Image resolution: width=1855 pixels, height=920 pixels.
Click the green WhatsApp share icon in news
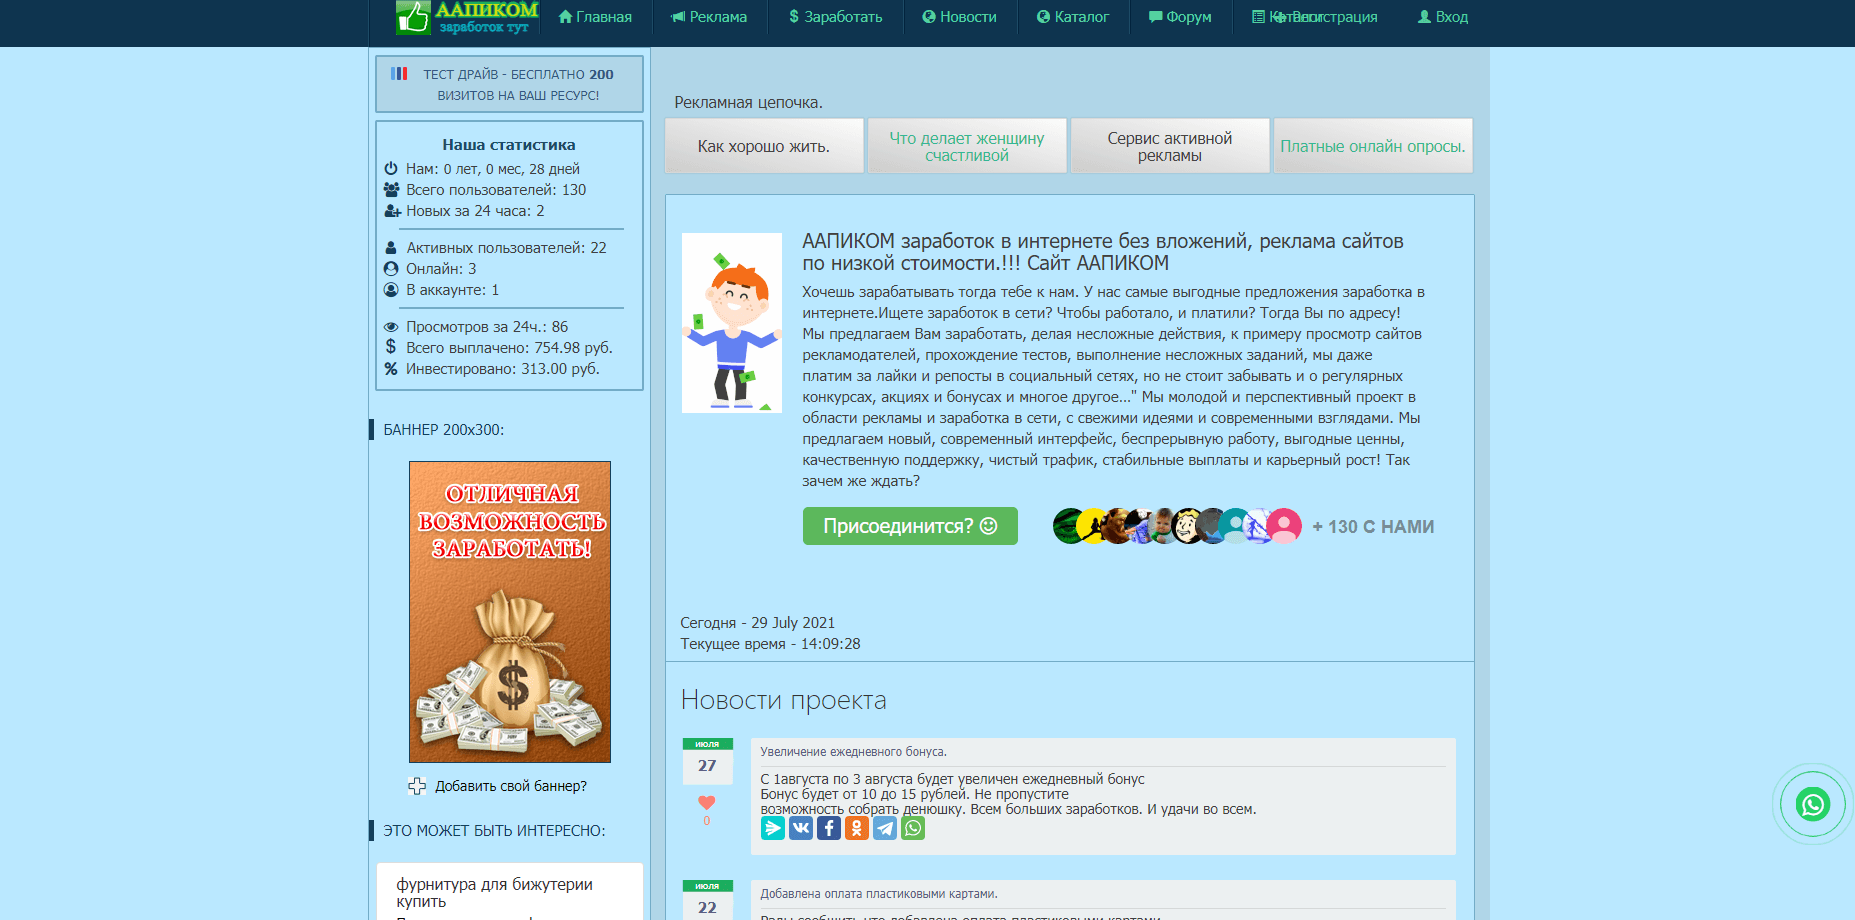[x=913, y=828]
